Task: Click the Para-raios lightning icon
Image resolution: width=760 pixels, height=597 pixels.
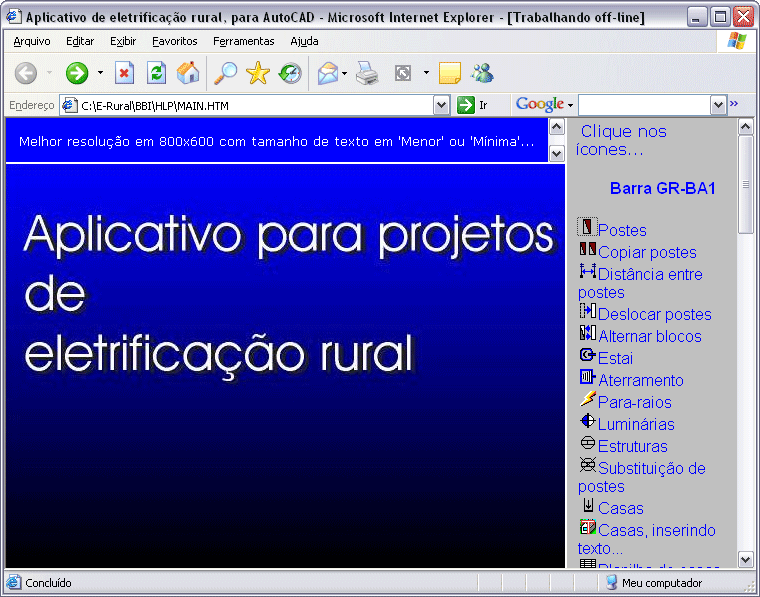Action: (587, 399)
